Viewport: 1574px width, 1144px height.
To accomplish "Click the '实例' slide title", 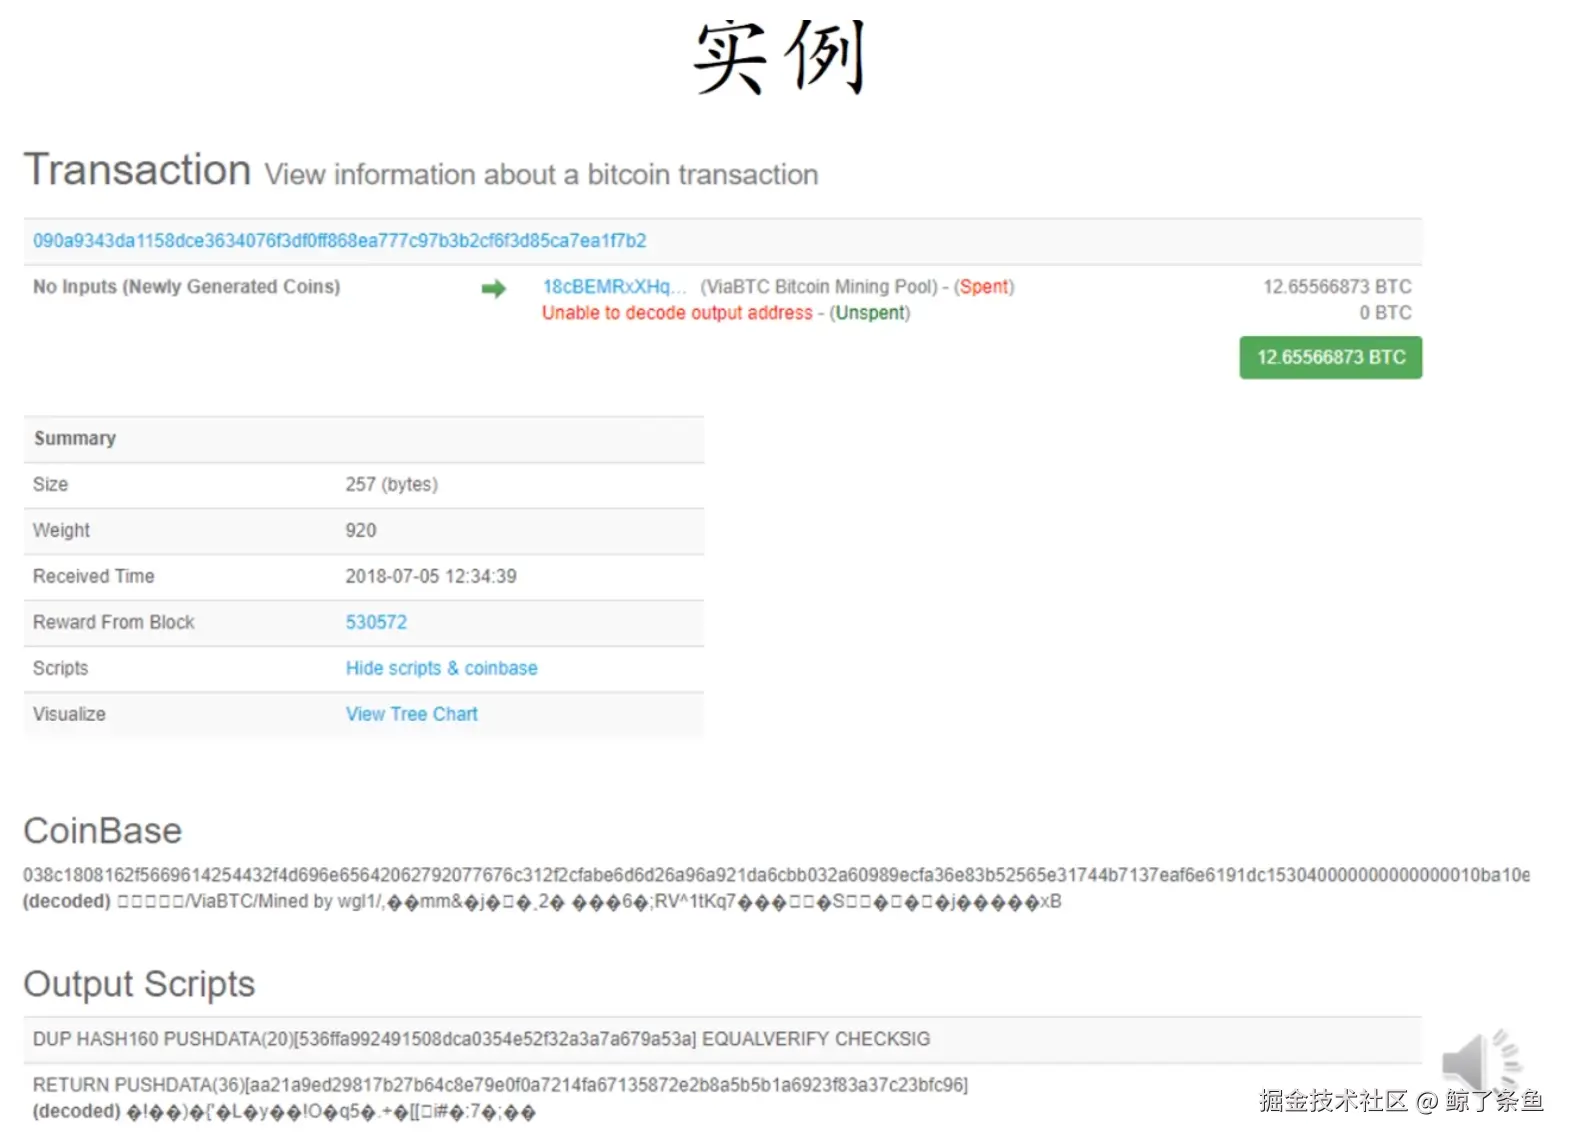I will 779,57.
